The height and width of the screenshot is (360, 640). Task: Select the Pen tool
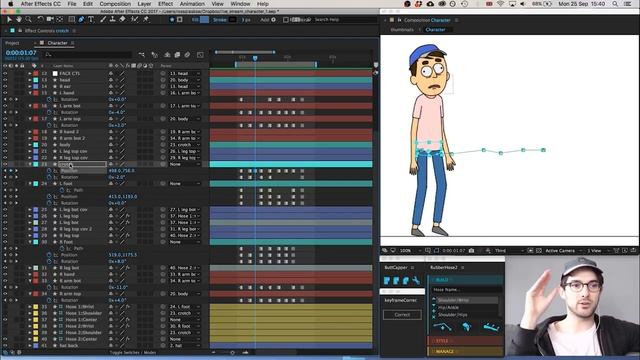pos(81,19)
